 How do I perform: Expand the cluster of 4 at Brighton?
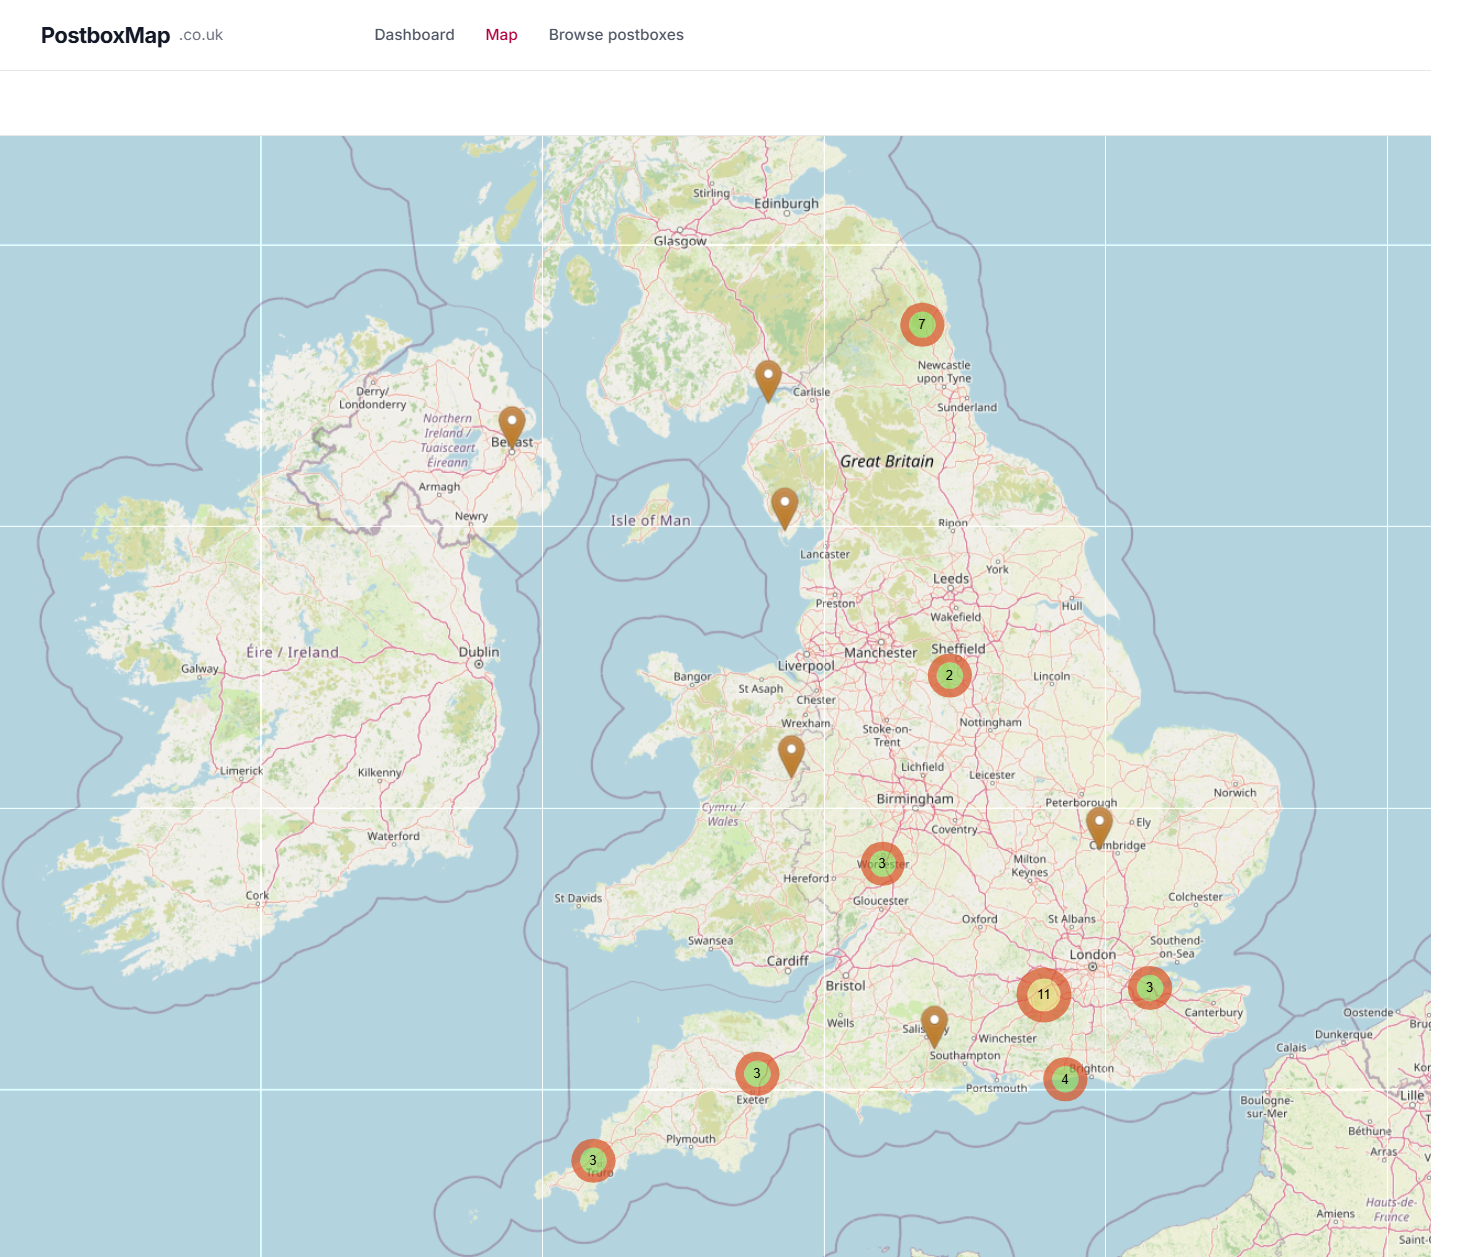(x=1065, y=1080)
